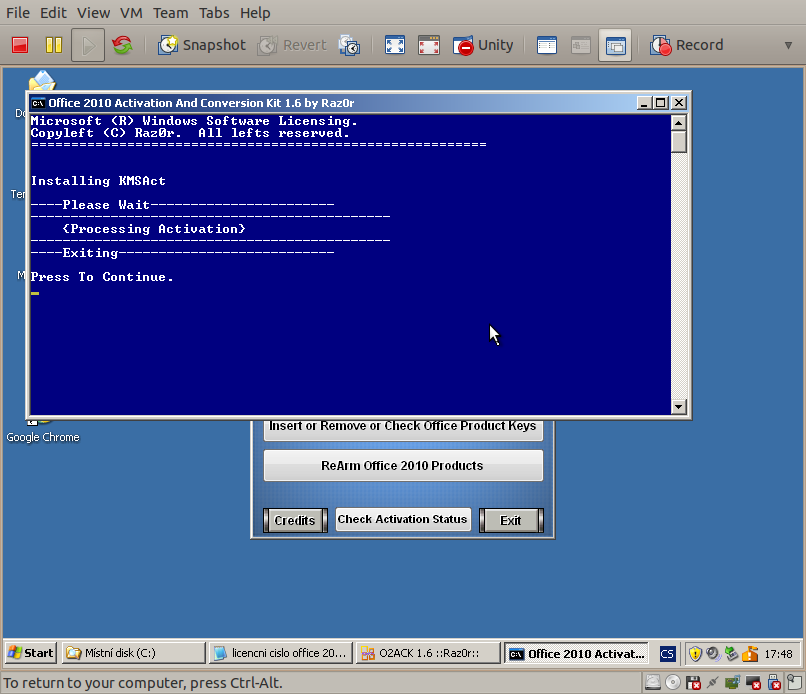Open the Credits button in O2ACK
This screenshot has height=694, width=806.
click(295, 520)
